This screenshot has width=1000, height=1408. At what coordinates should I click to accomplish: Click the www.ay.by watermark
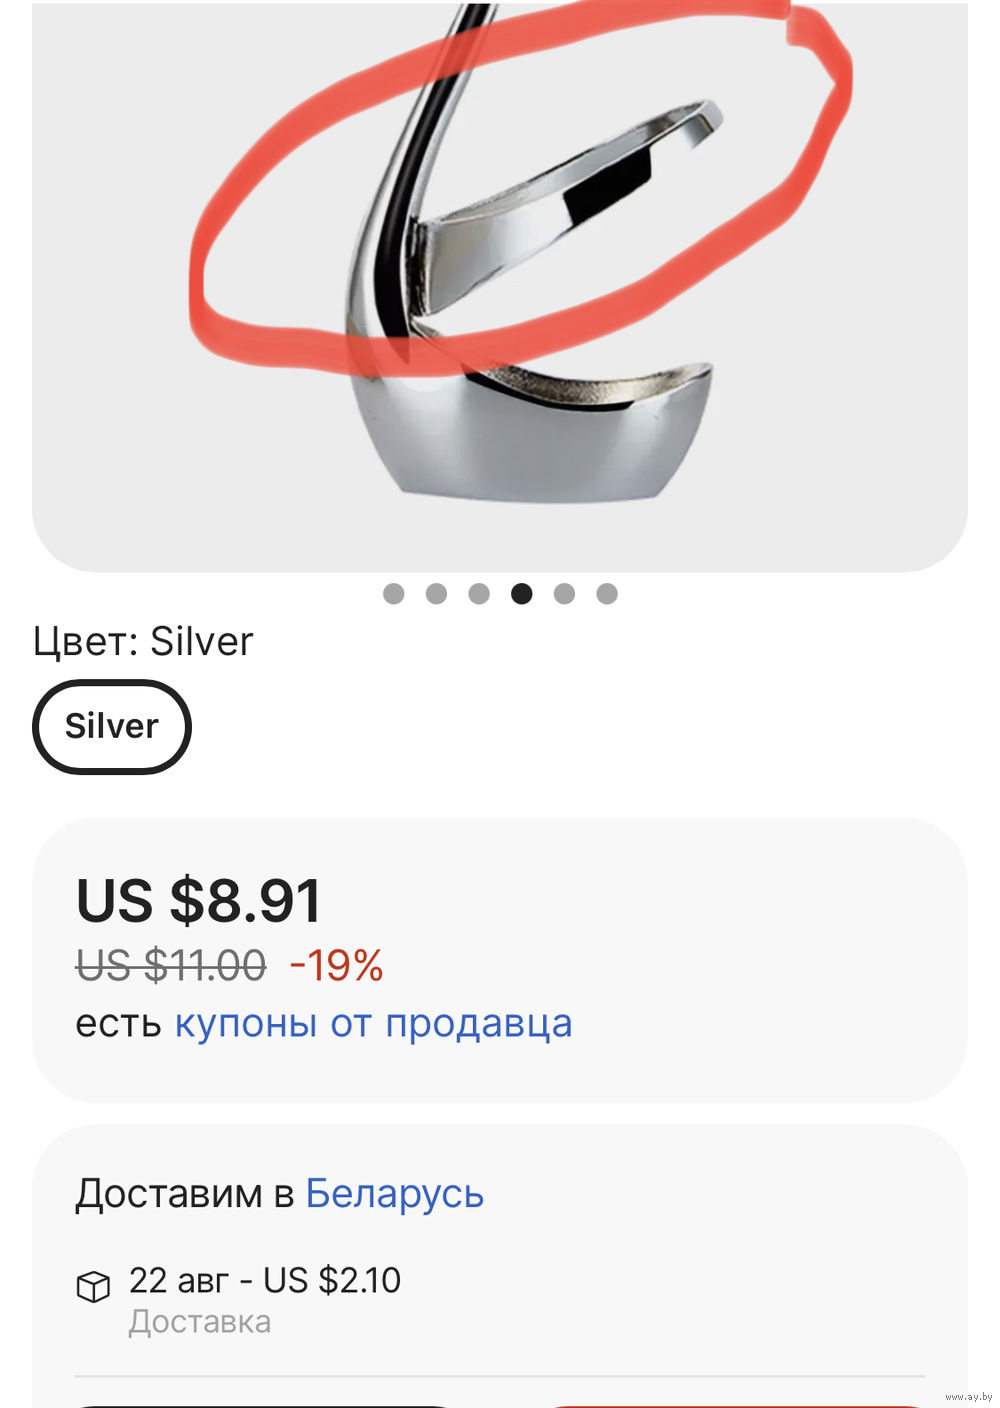[x=968, y=1397]
